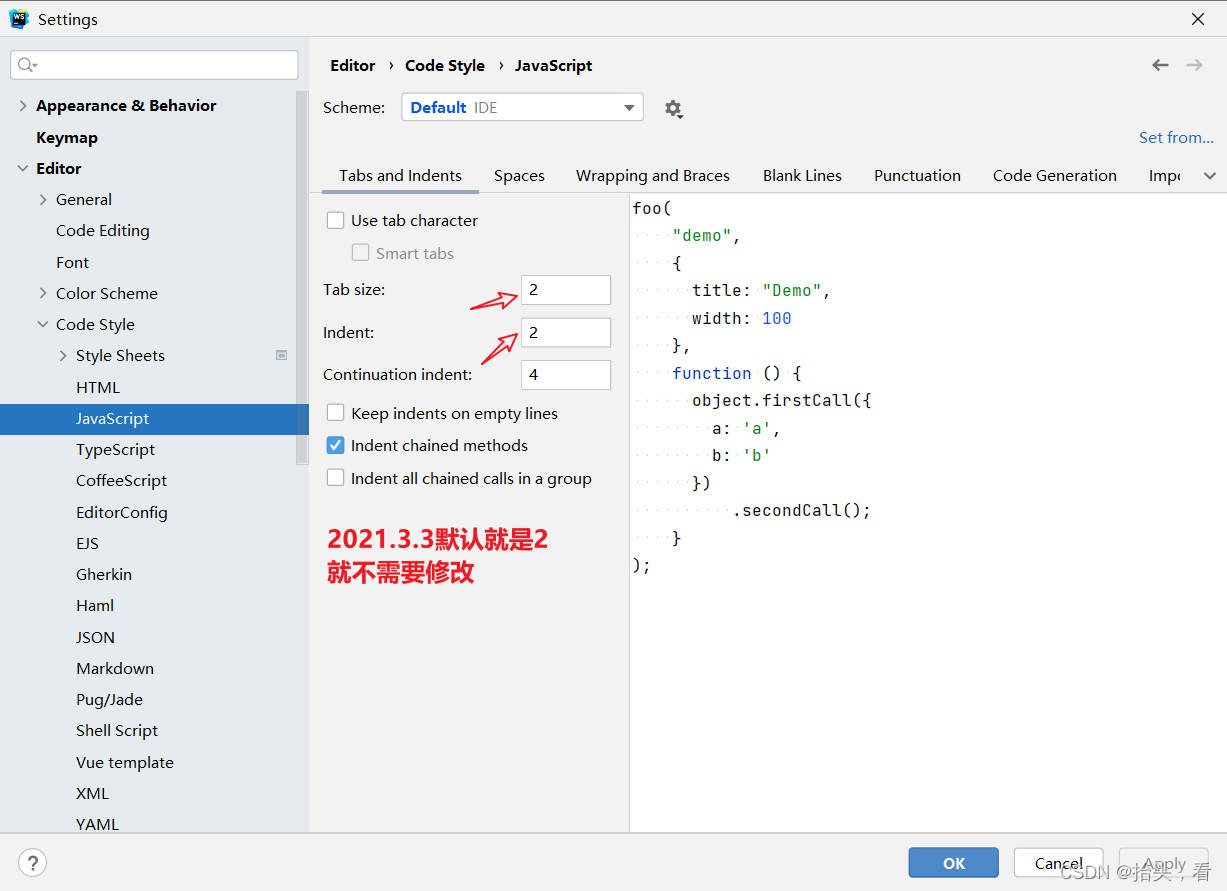Close the Settings dialog window
Image resolution: width=1227 pixels, height=891 pixels.
tap(1198, 19)
